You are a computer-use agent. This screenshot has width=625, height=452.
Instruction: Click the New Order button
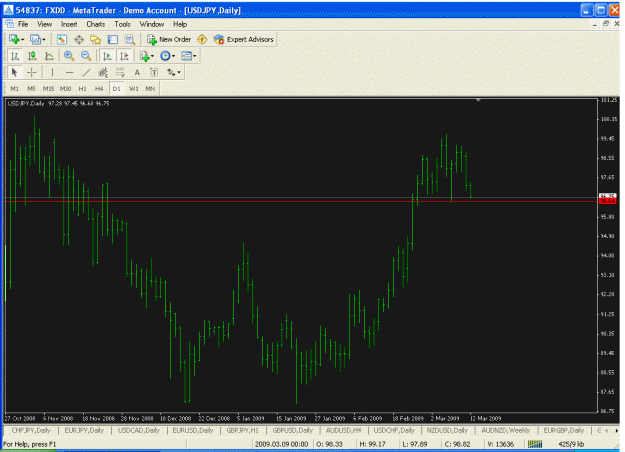tap(169, 39)
